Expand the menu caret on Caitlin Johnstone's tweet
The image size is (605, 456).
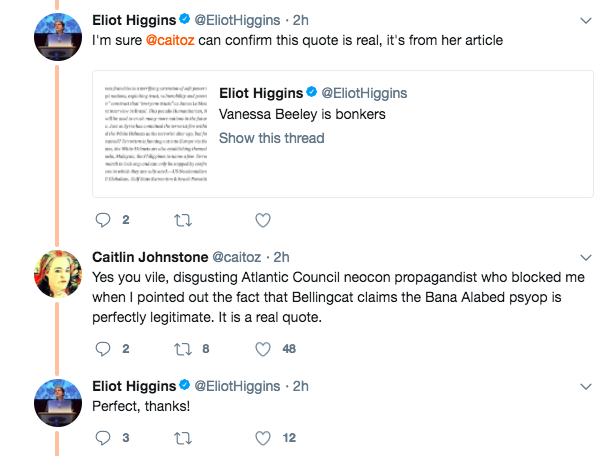click(x=585, y=257)
